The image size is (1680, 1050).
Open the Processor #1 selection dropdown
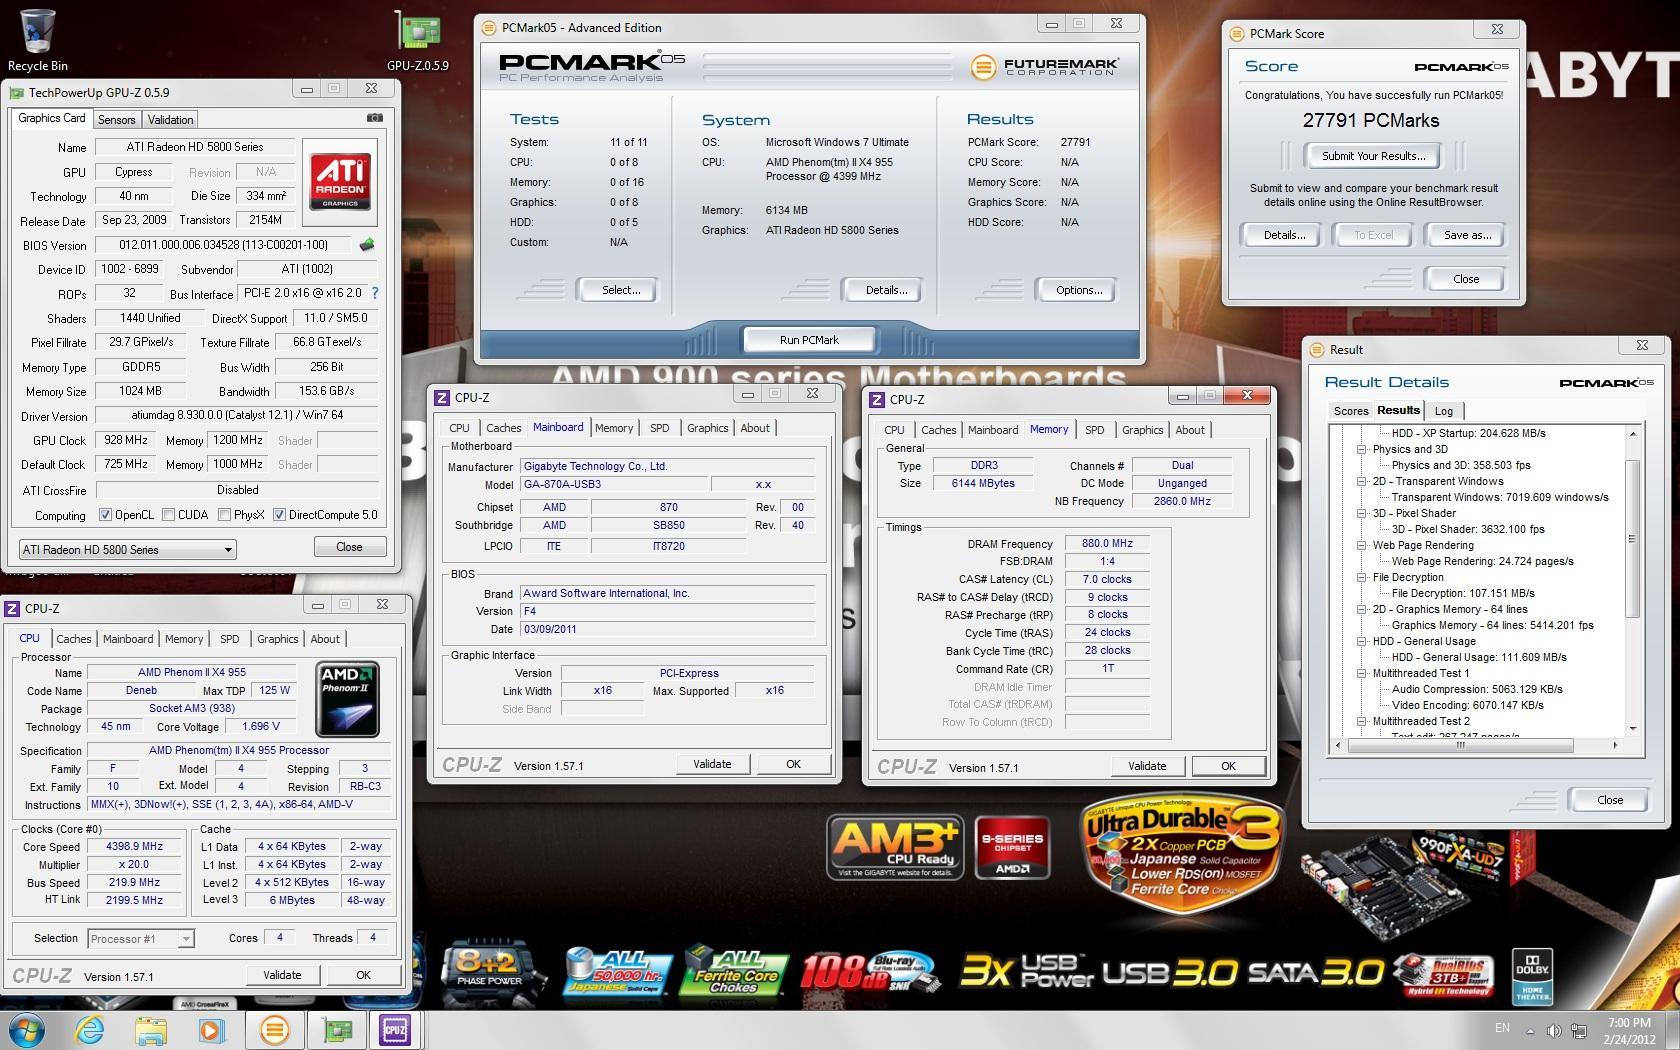coord(140,938)
